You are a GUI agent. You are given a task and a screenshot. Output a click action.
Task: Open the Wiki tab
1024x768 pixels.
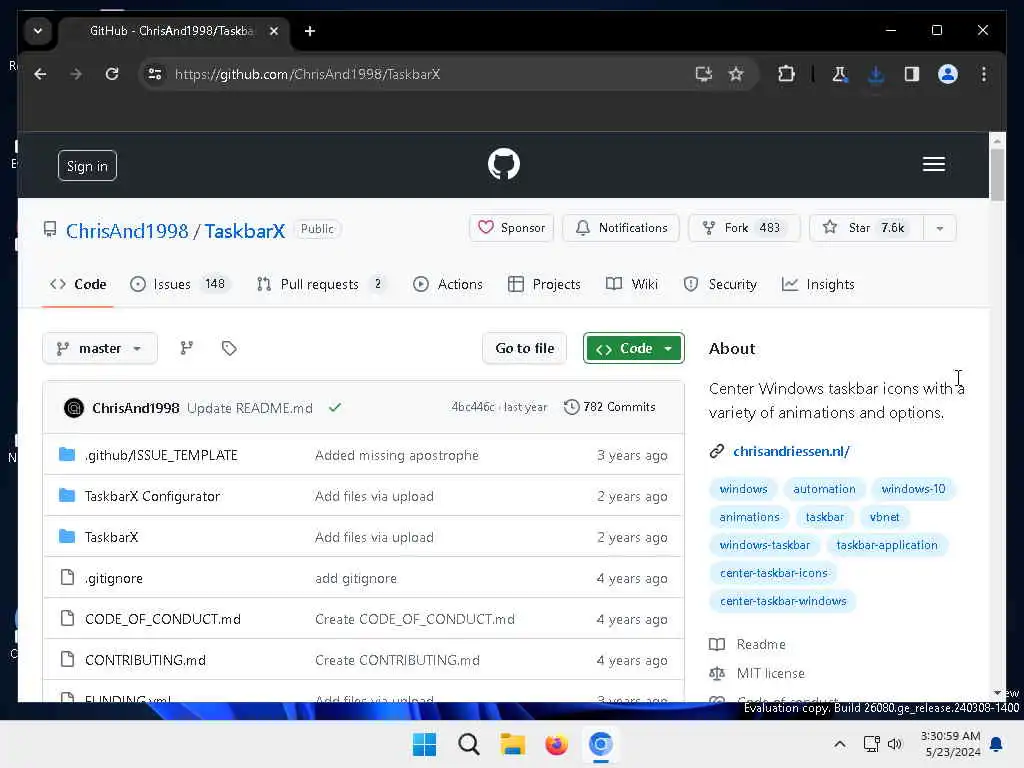[632, 284]
